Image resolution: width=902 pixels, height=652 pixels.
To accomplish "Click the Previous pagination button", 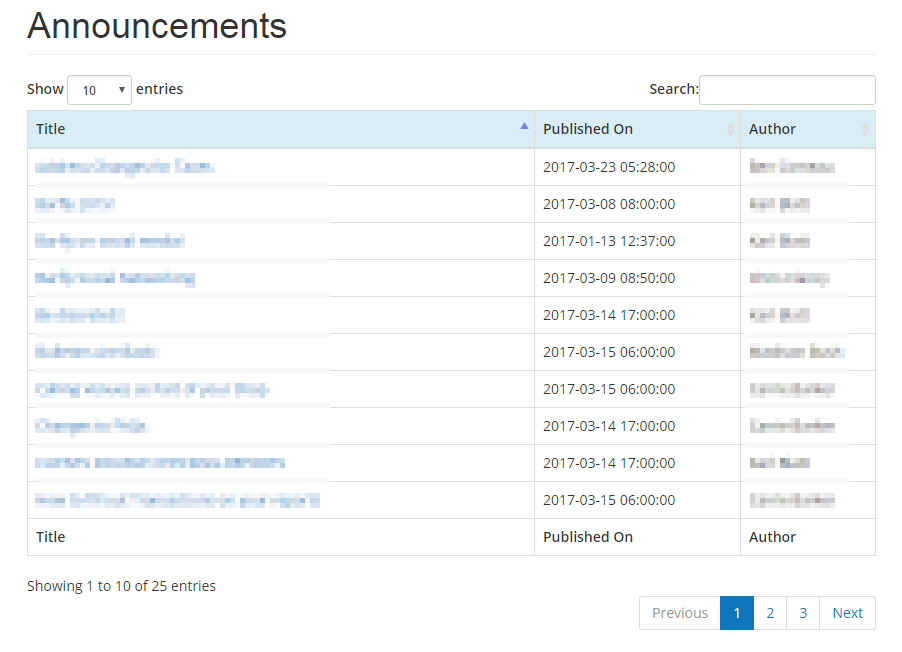I will [679, 613].
